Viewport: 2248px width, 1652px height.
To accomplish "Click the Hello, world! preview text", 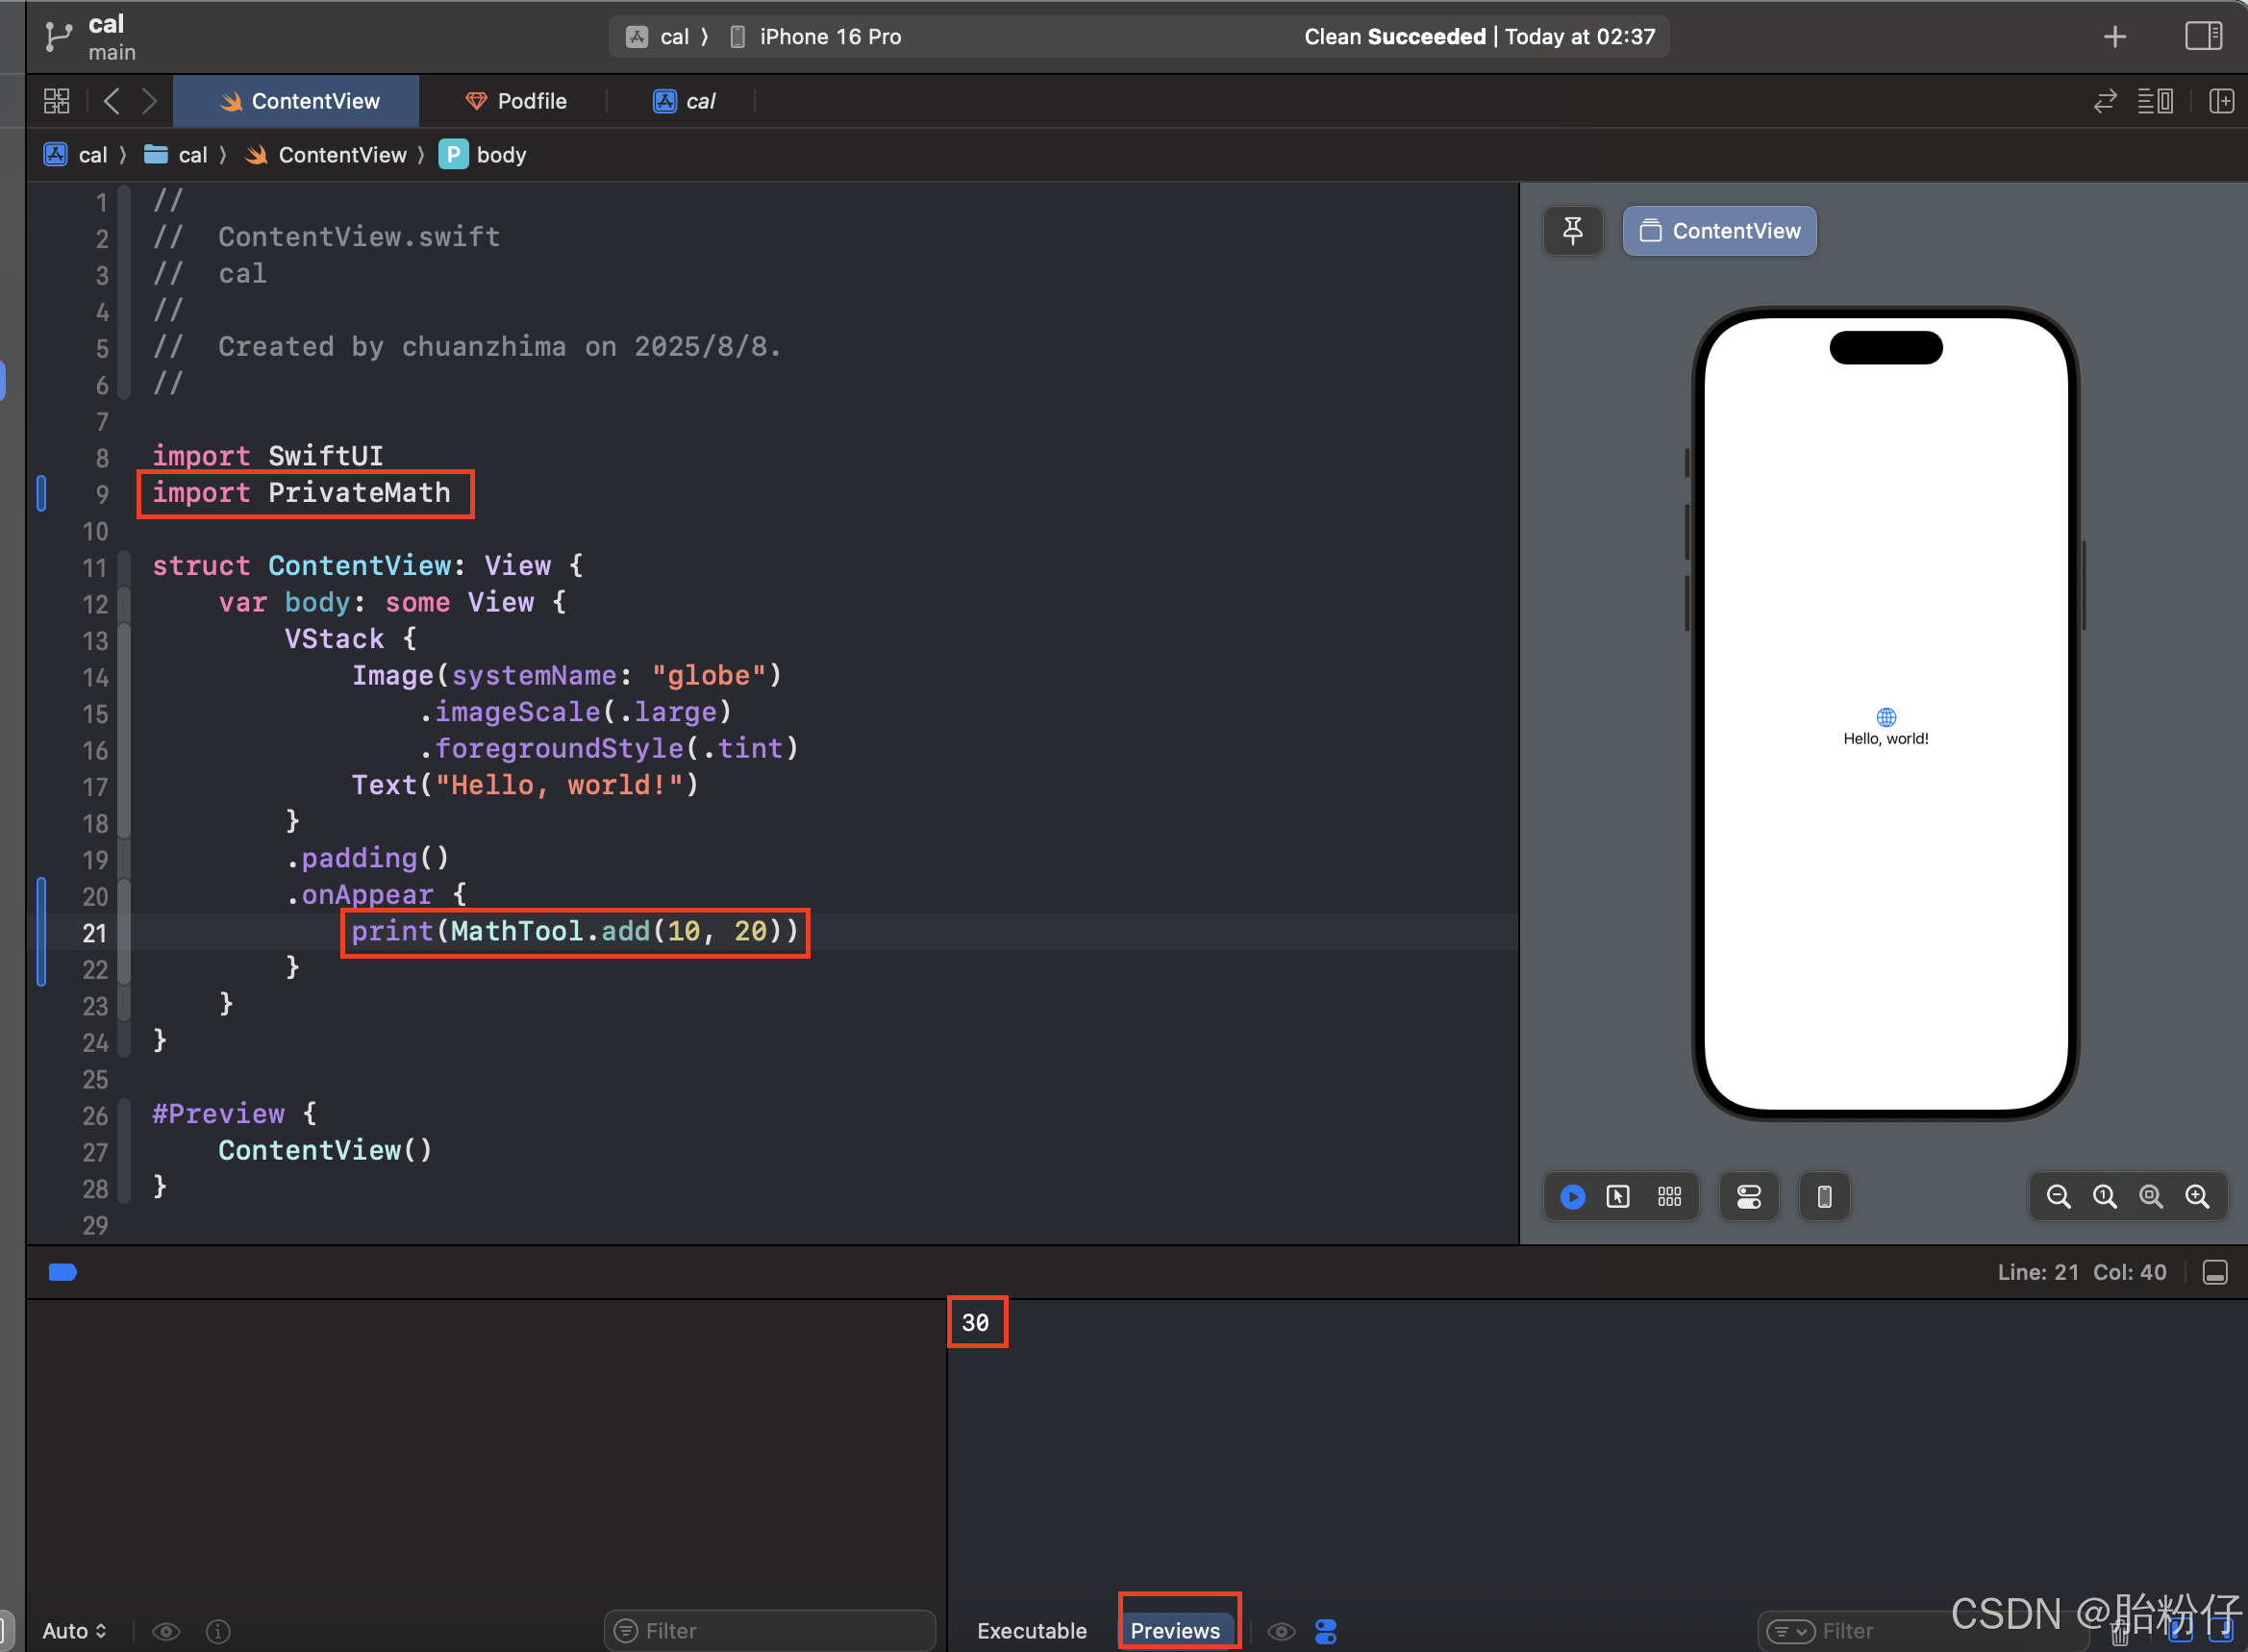I will click(x=1885, y=739).
